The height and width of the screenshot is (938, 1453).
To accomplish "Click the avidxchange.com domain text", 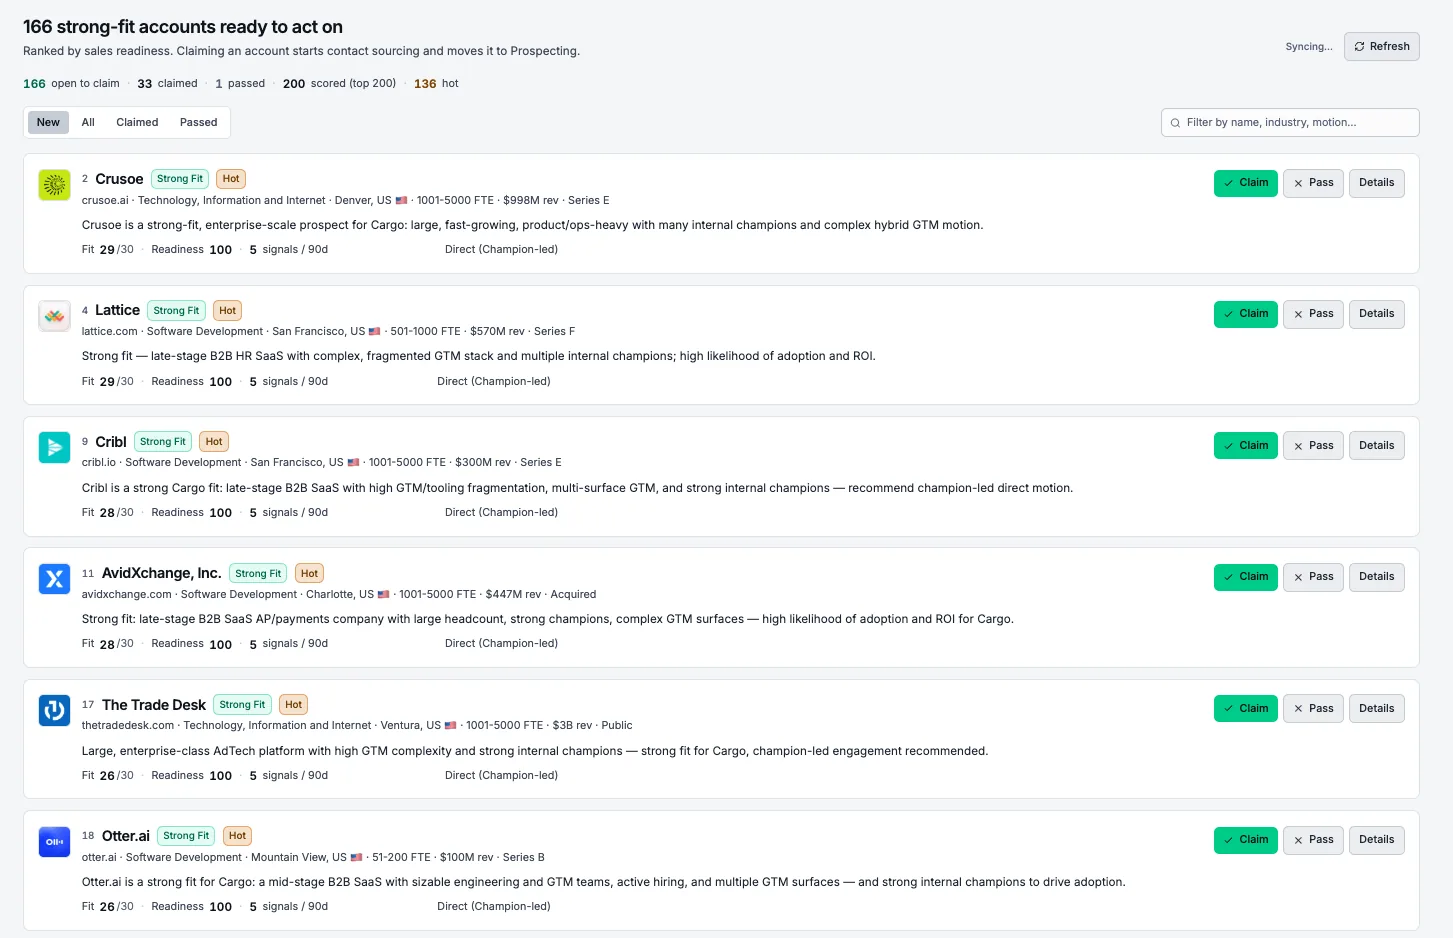I will coord(127,594).
